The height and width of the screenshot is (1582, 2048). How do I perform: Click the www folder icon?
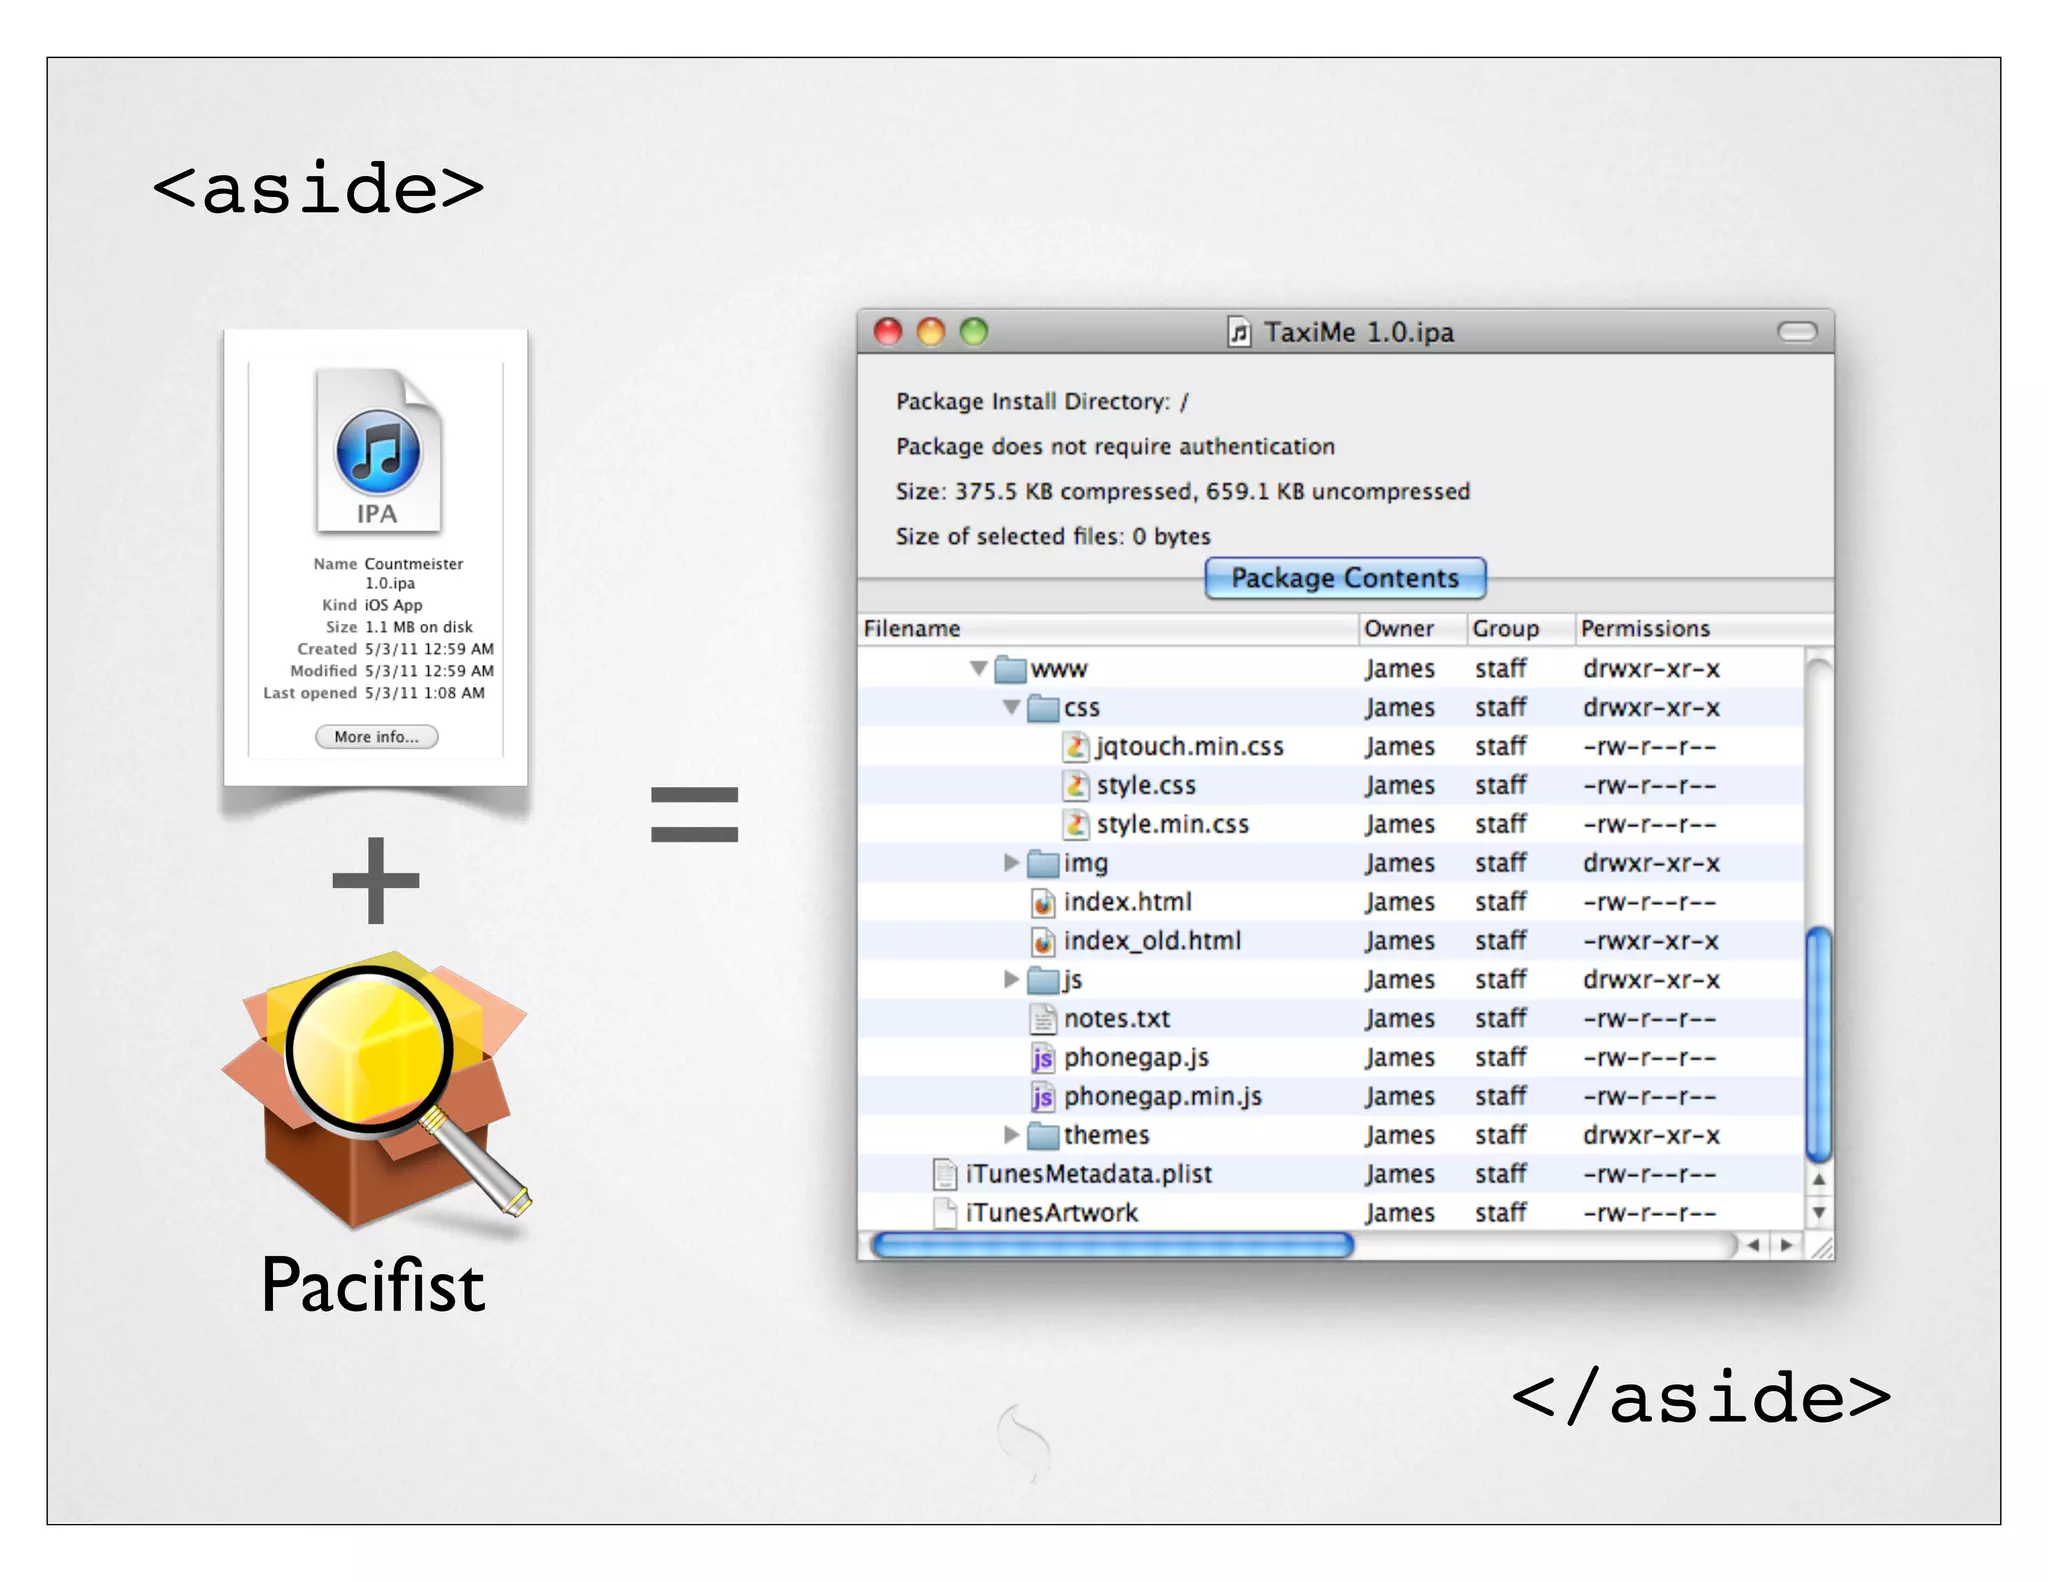pyautogui.click(x=1011, y=668)
